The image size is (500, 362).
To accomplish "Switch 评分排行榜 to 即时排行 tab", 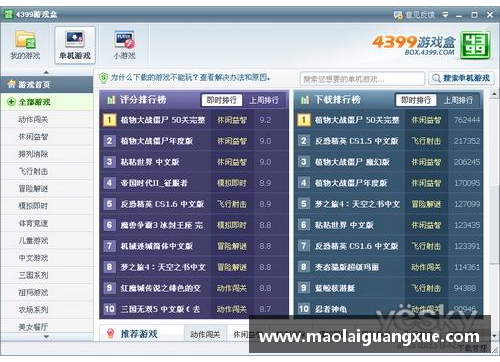I will (222, 100).
